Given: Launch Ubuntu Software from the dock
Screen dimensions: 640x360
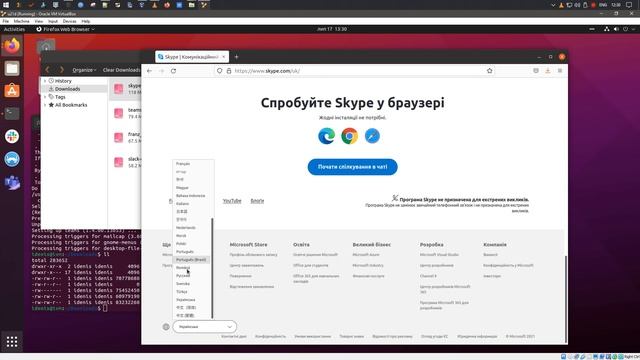Looking at the screenshot, I should click(12, 91).
